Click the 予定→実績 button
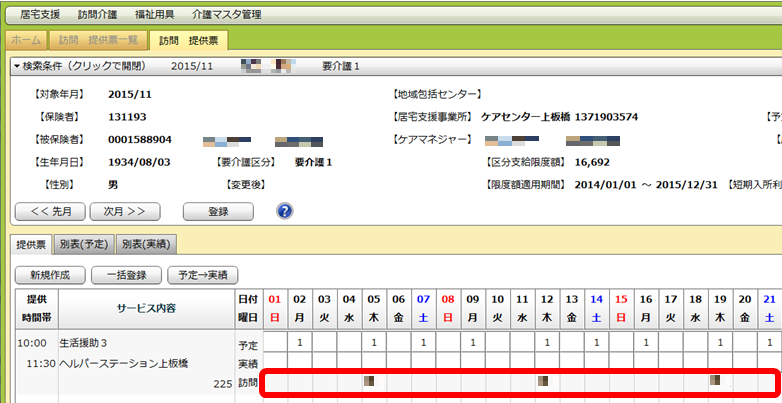 [203, 274]
